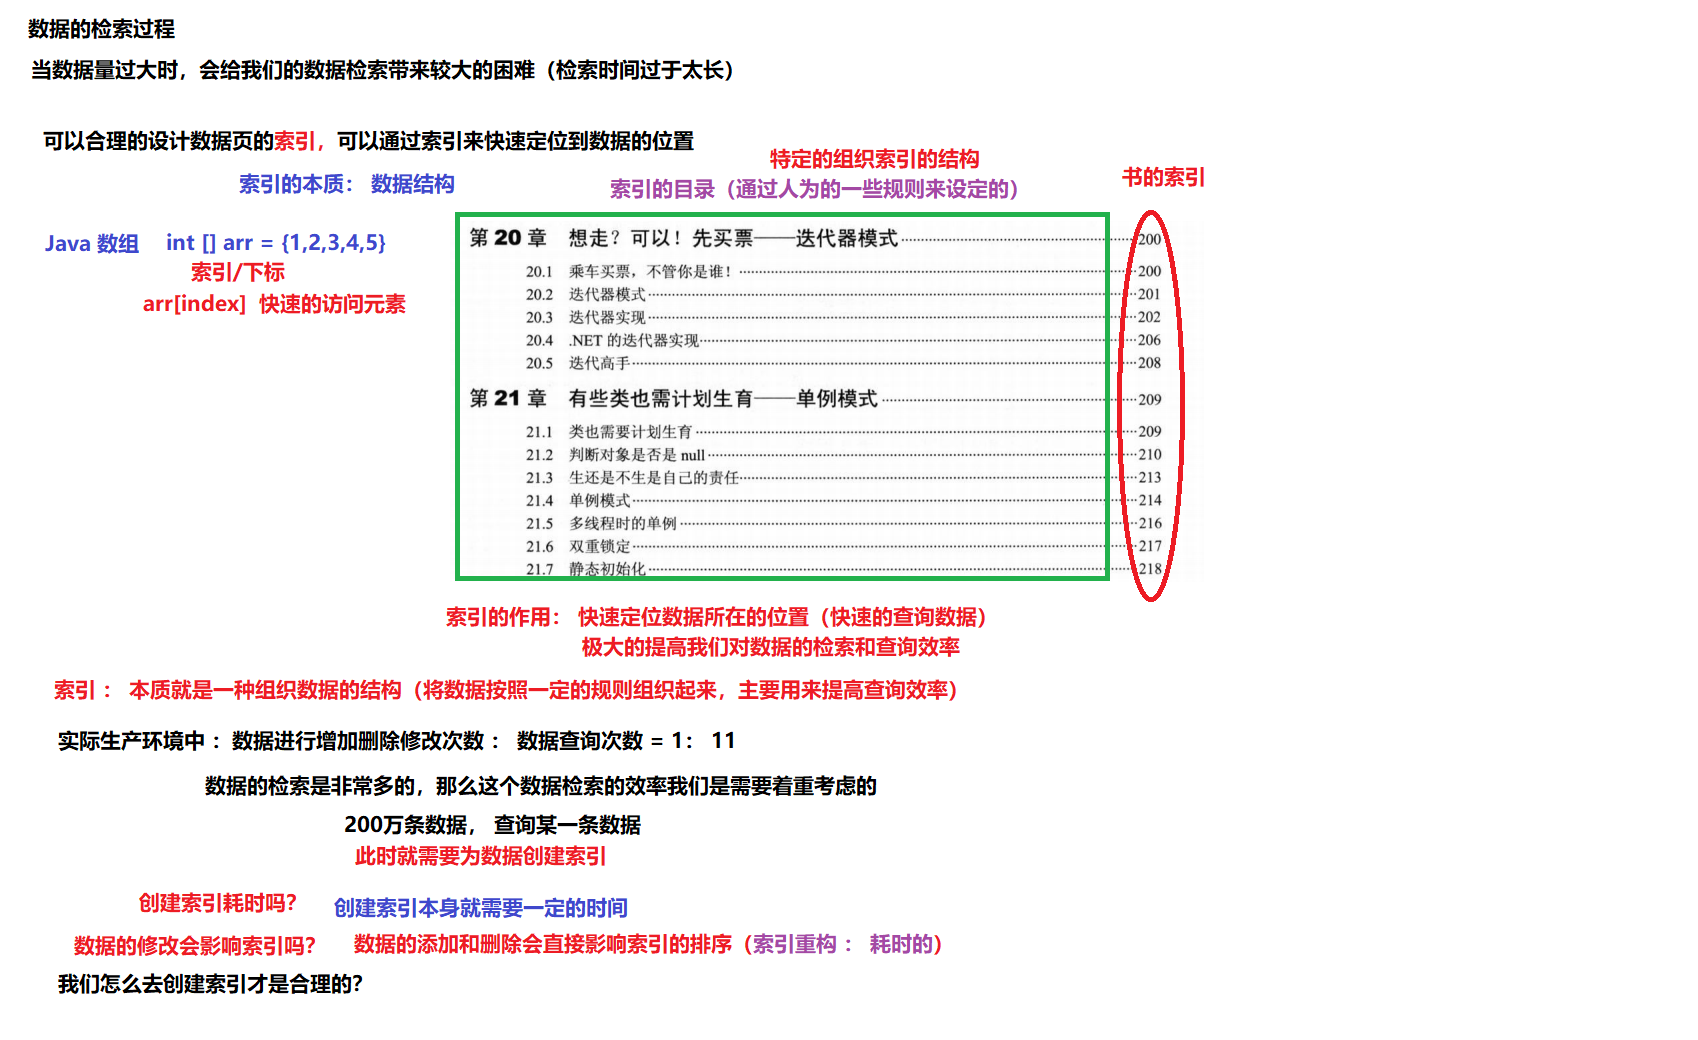This screenshot has width=1698, height=1040.
Task: Click the red circled 书的索引 label
Action: pos(1164,177)
